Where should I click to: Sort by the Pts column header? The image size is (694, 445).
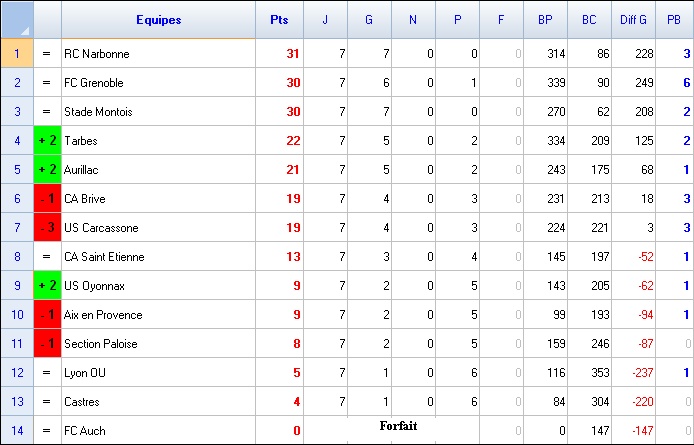(279, 20)
